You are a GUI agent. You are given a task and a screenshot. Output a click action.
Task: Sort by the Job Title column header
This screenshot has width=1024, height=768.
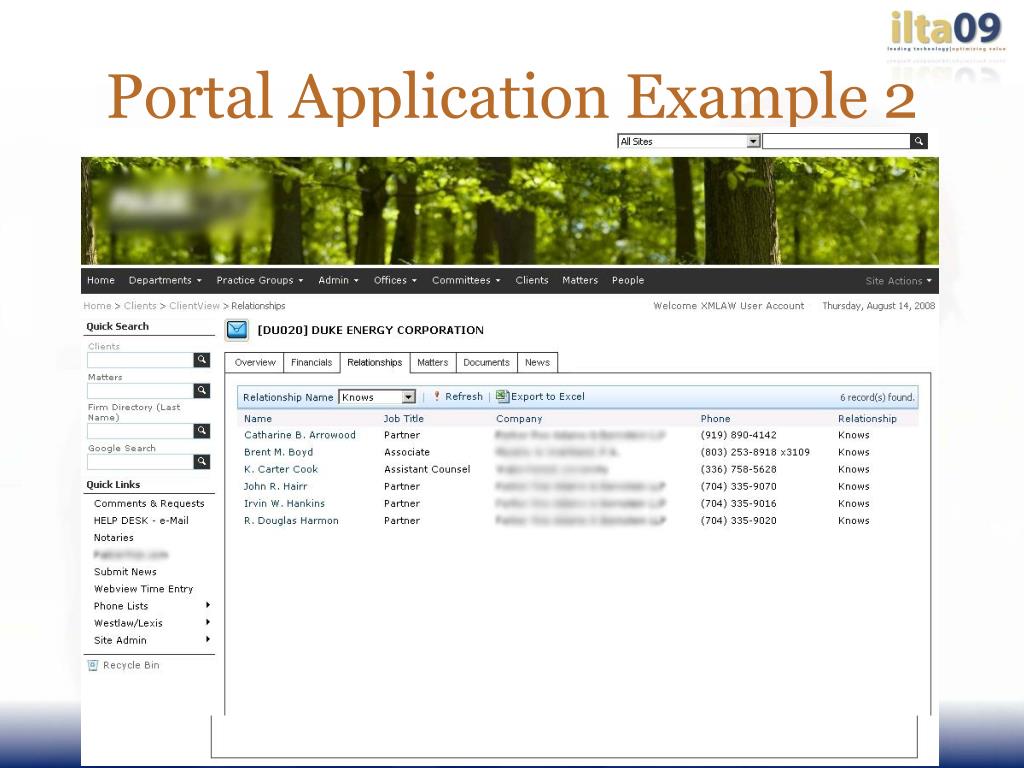[404, 419]
